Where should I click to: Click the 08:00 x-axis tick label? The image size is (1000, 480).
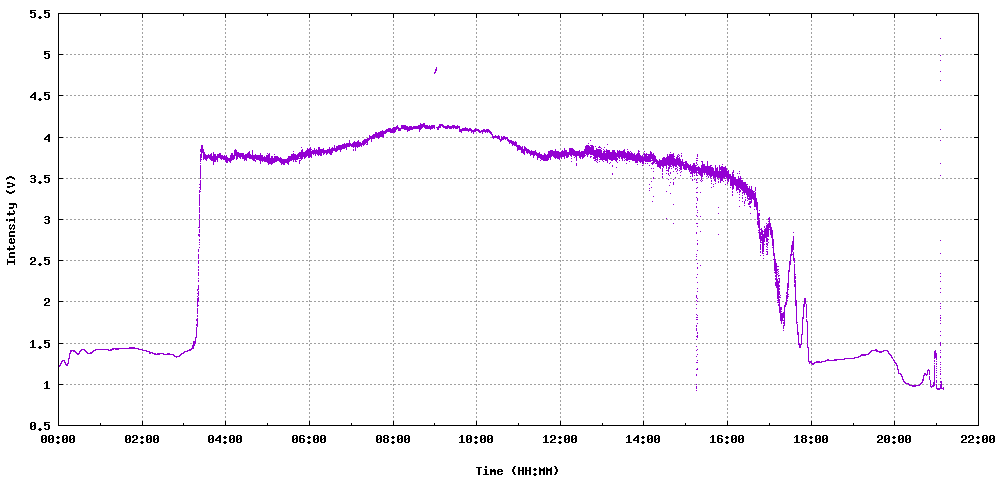click(393, 439)
